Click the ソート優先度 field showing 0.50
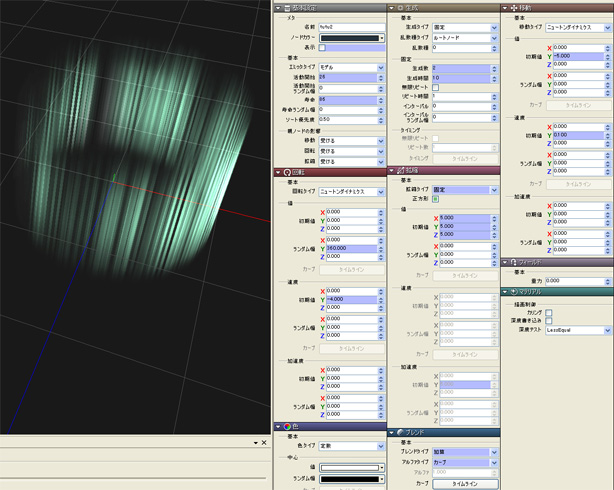 348,120
